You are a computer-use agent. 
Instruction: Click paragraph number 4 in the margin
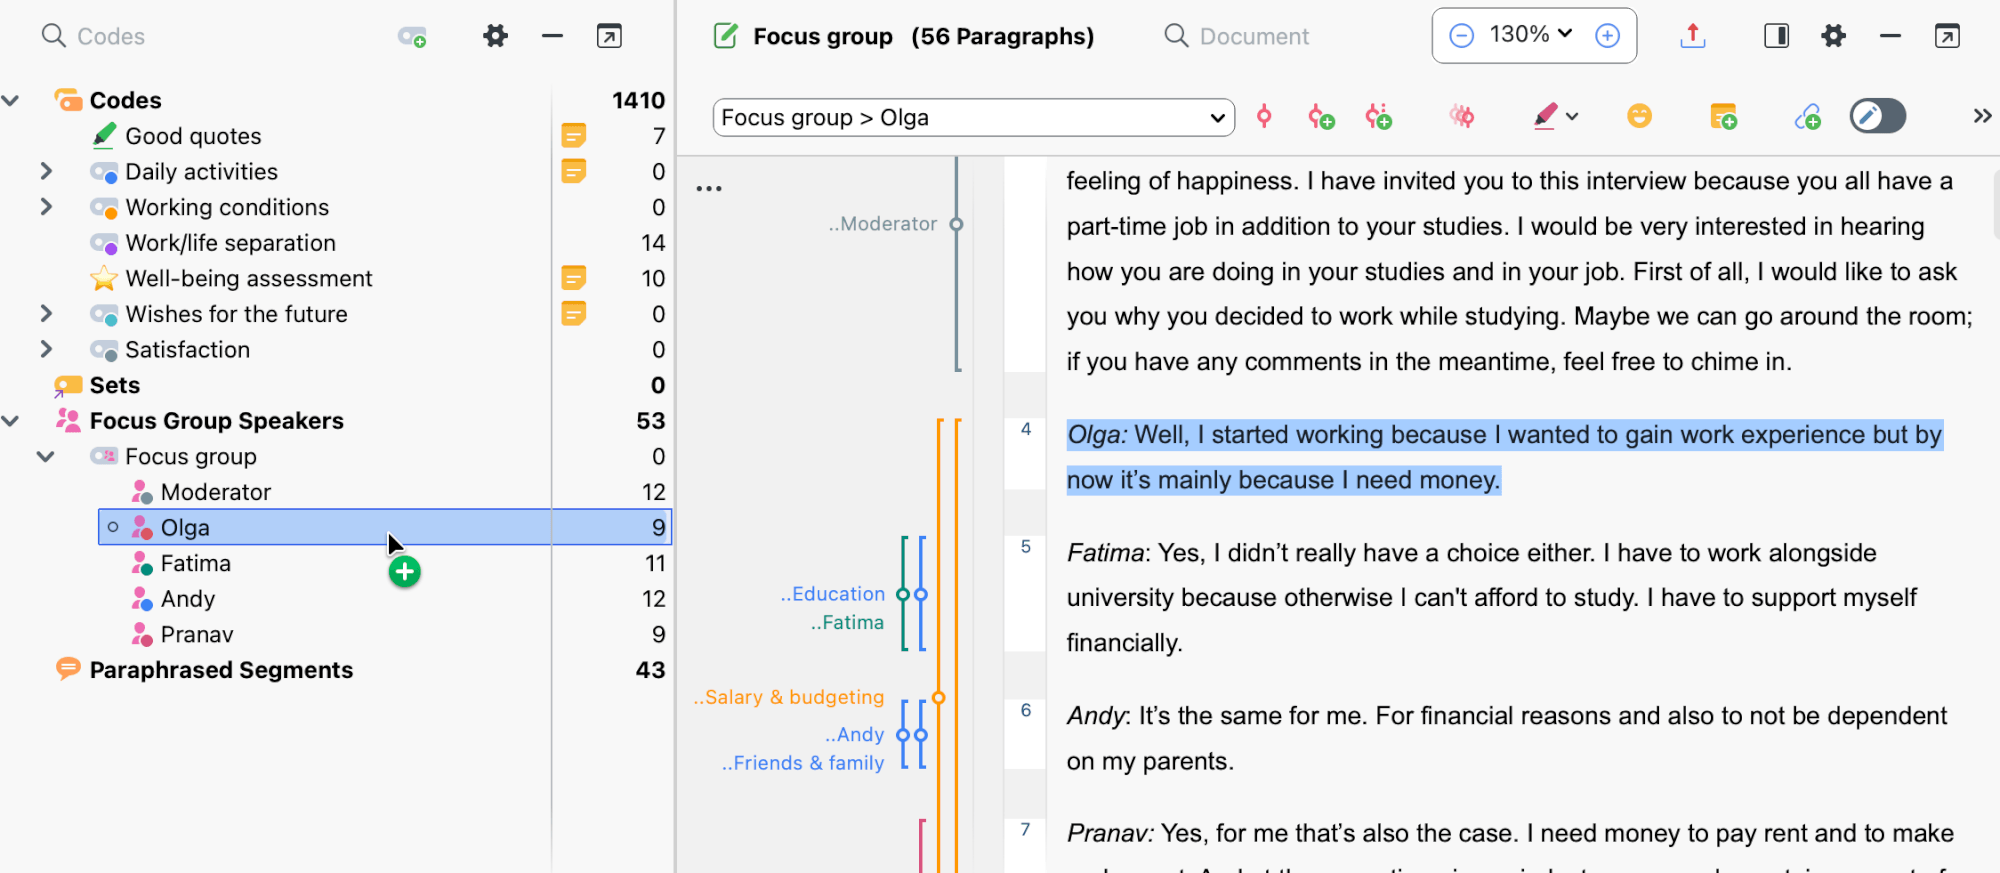click(x=1026, y=429)
